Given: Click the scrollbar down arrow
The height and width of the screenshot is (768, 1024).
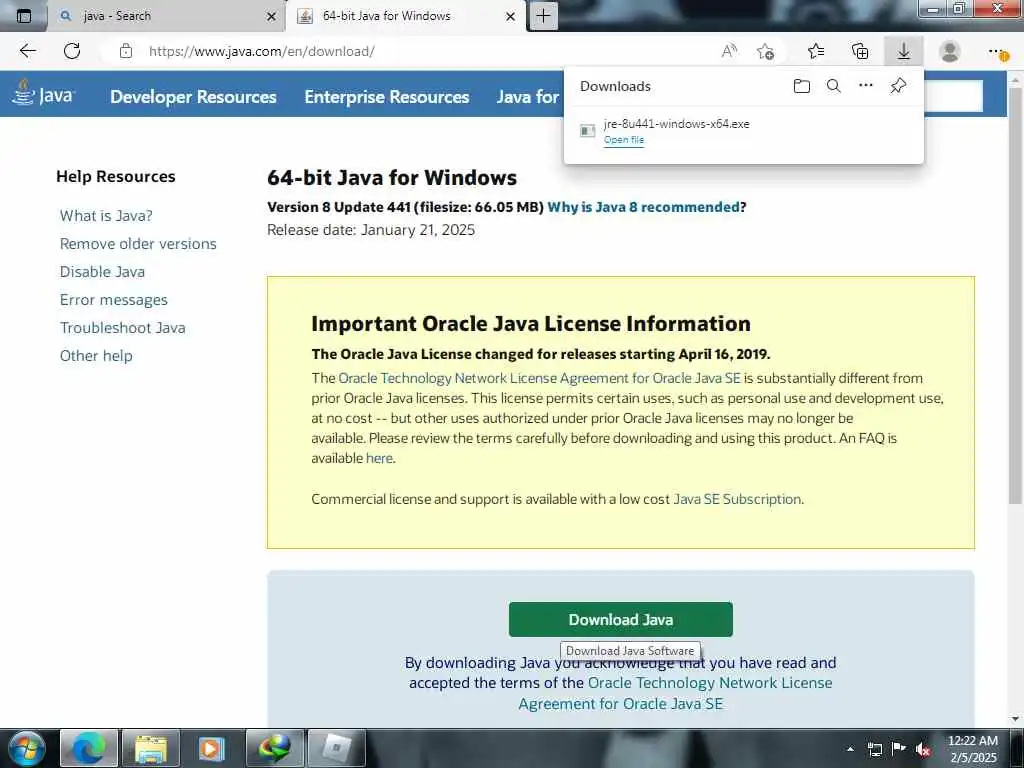Looking at the screenshot, I should tap(1015, 719).
